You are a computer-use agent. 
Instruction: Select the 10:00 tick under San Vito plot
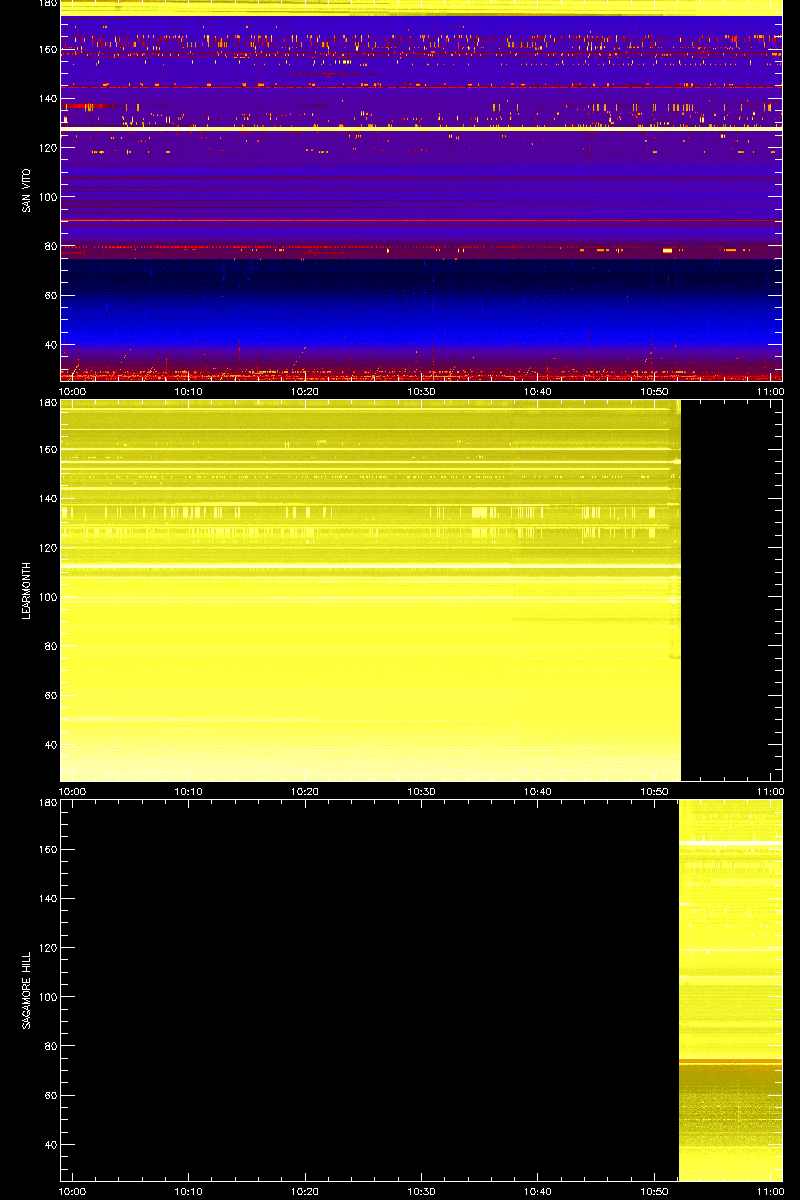coord(72,391)
